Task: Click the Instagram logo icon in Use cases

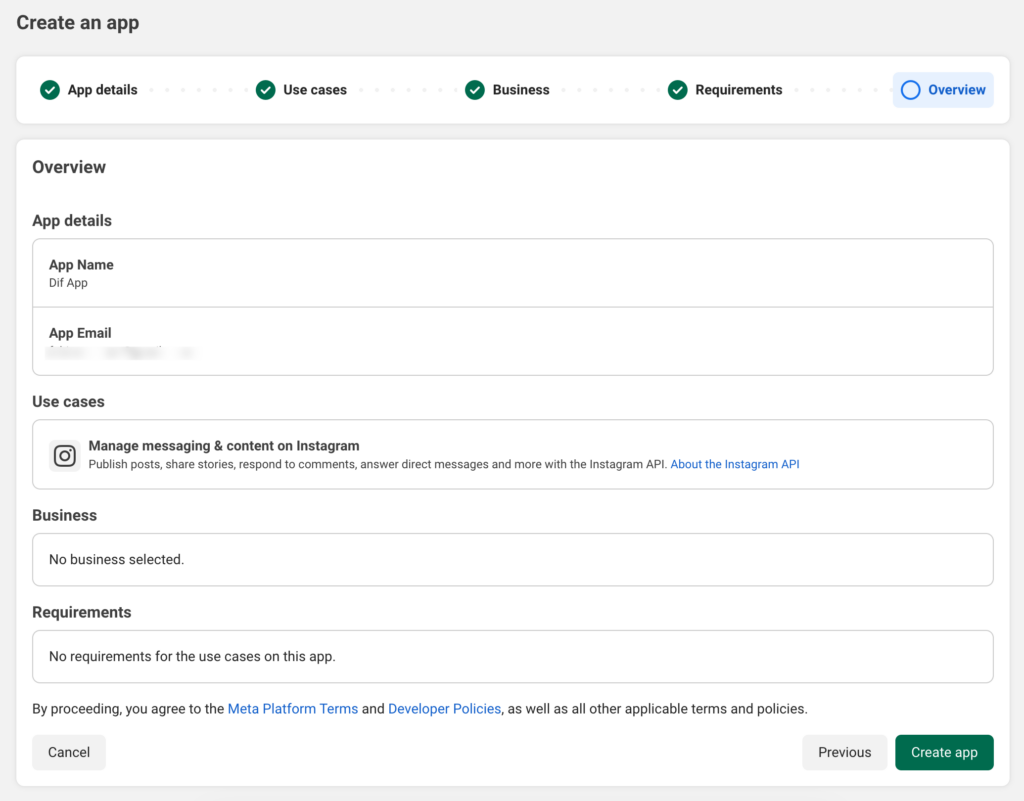Action: (x=65, y=456)
